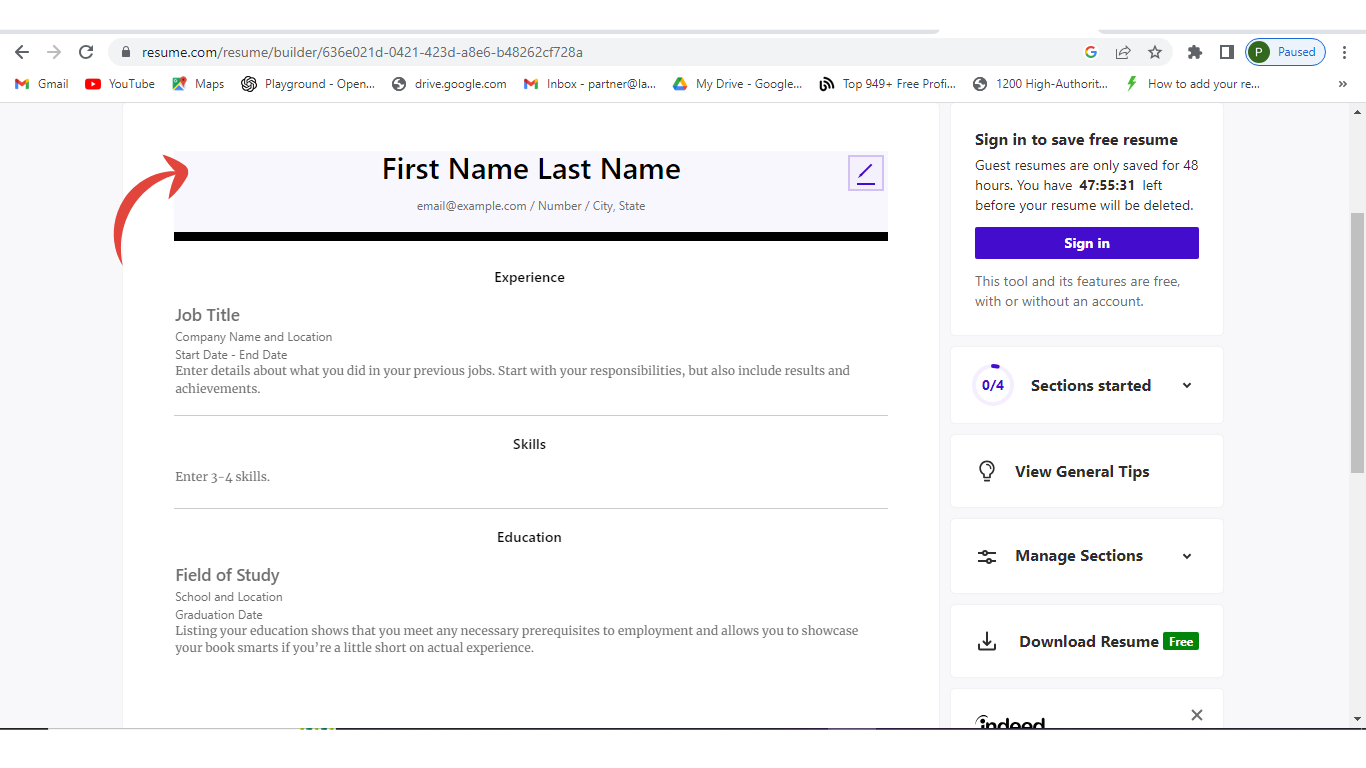1366x768 pixels.
Task: Click the share page icon in address bar
Action: (1123, 52)
